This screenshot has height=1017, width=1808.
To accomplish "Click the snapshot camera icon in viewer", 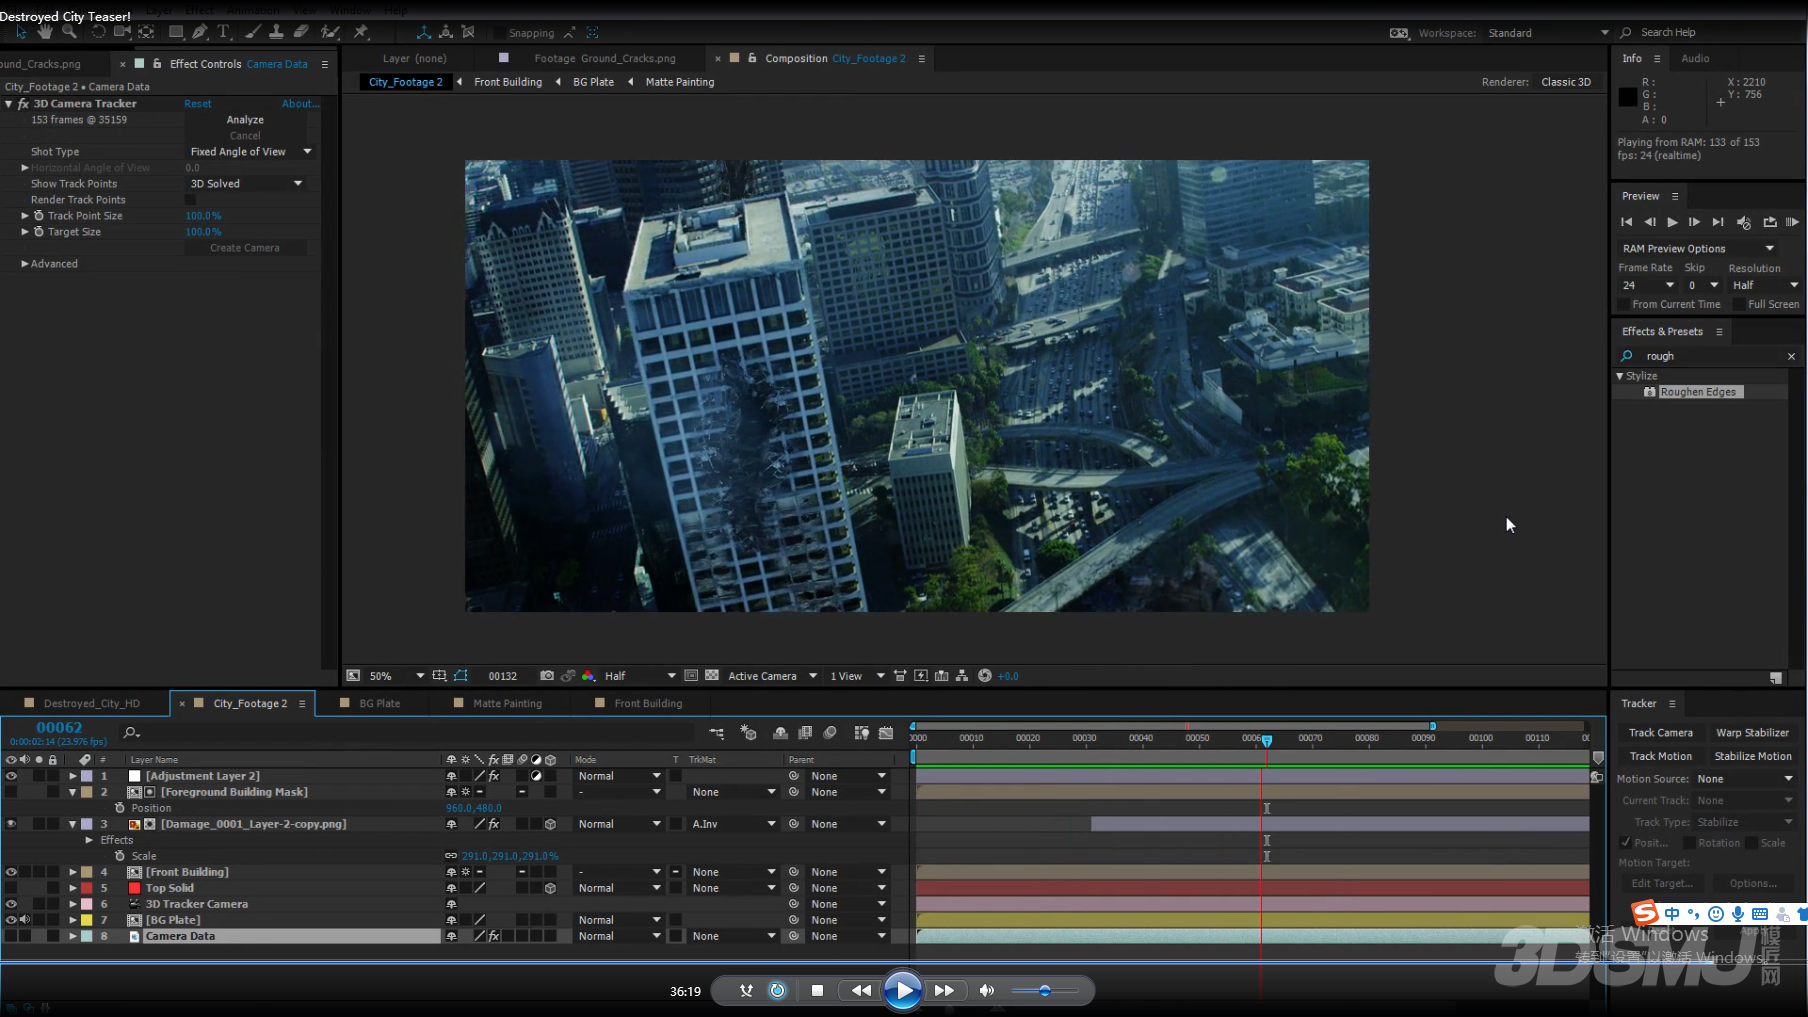I will click(547, 676).
